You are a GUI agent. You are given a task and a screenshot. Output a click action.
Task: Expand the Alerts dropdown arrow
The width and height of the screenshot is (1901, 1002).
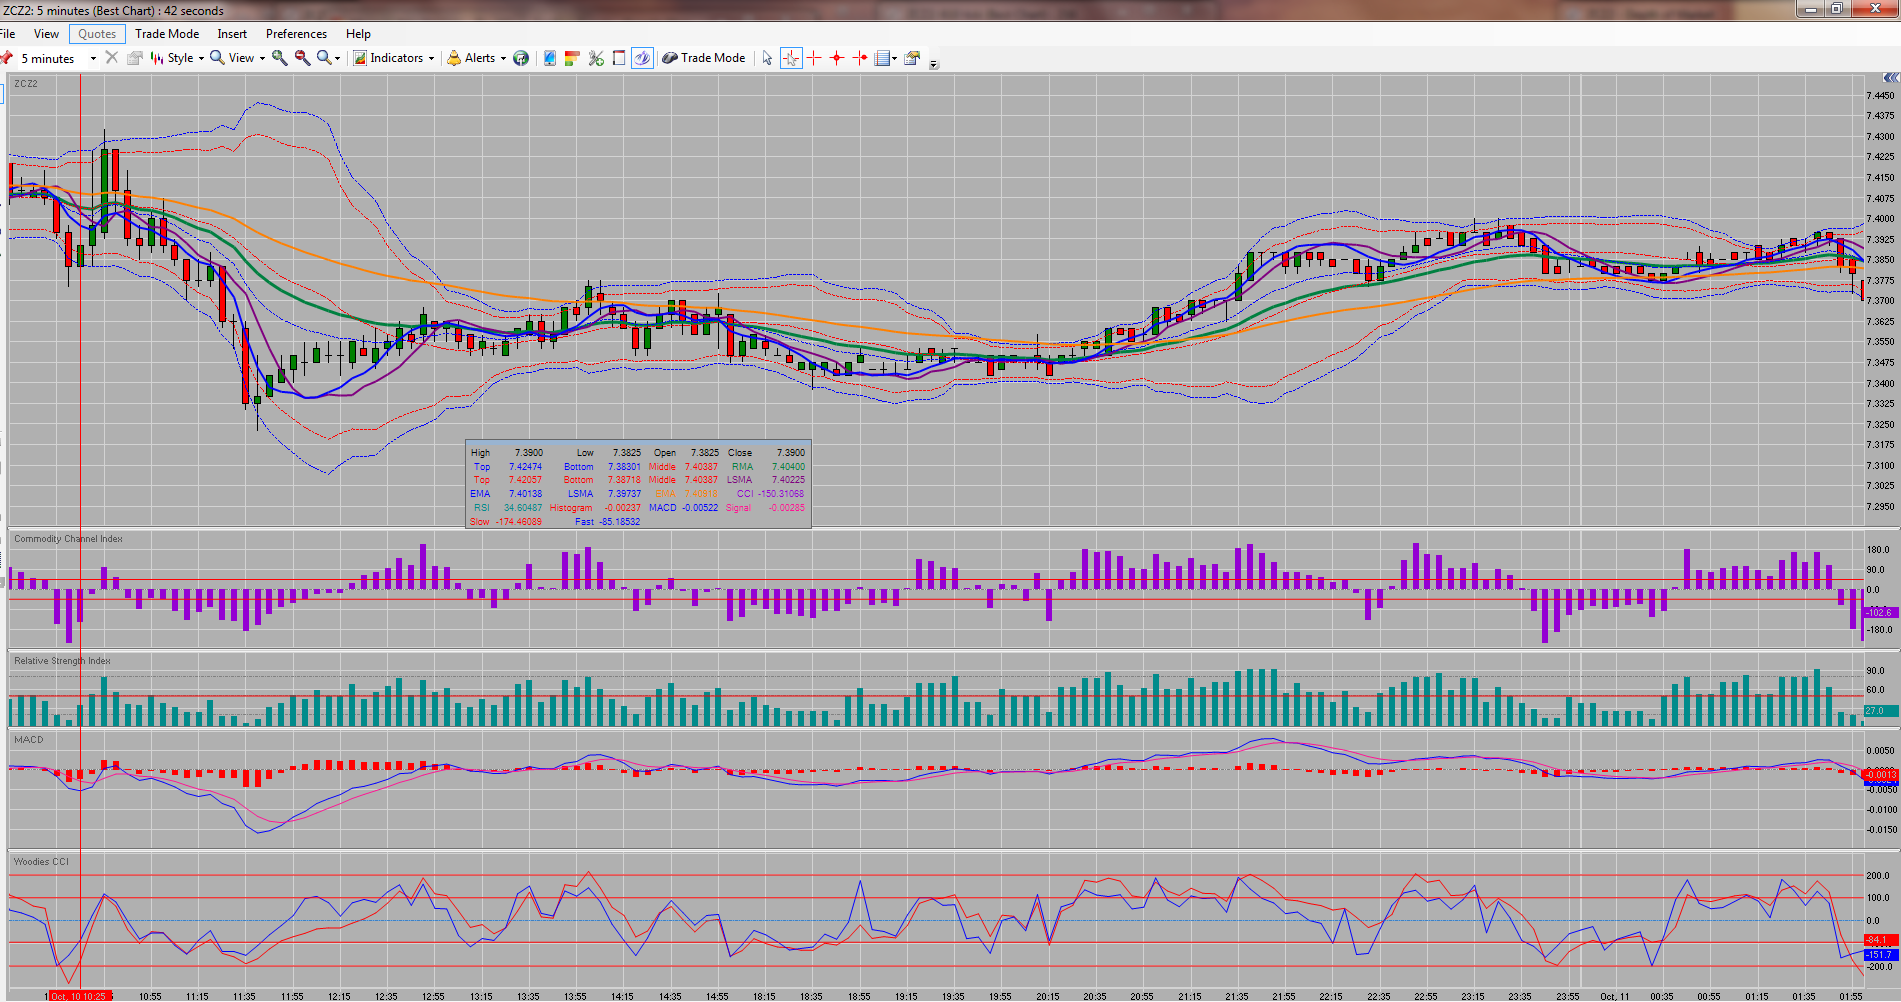[503, 58]
